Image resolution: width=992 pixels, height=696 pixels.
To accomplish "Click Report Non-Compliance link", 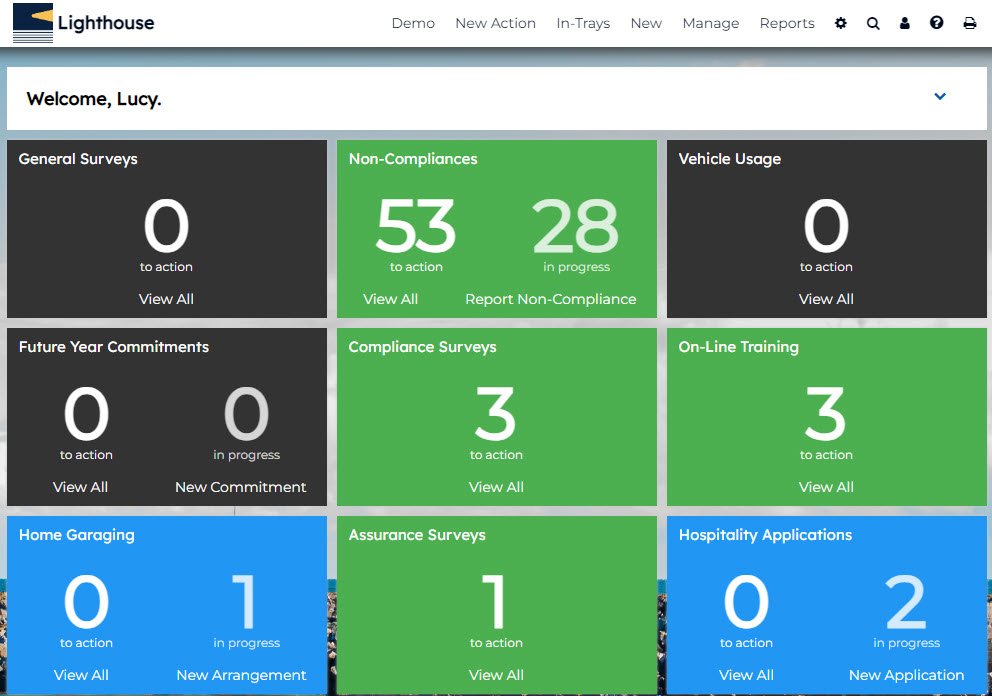I will 550,299.
